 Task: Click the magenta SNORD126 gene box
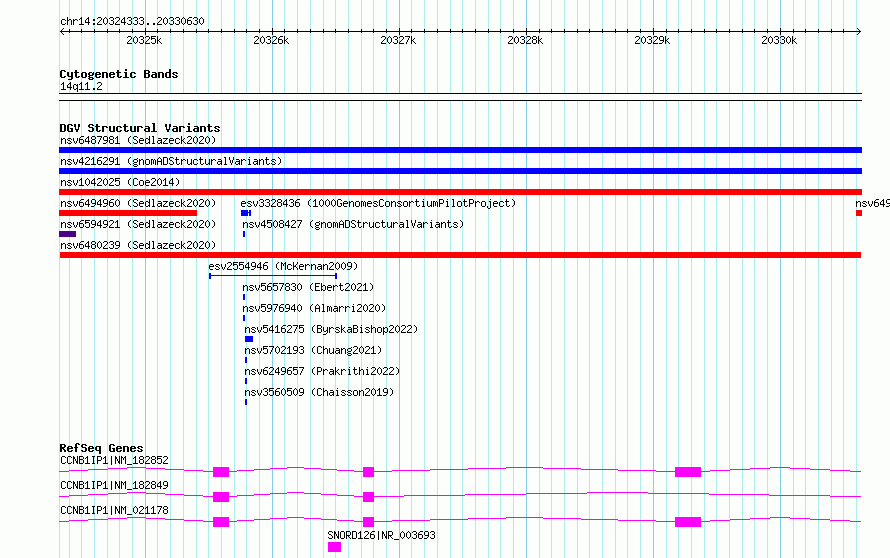pyautogui.click(x=334, y=547)
